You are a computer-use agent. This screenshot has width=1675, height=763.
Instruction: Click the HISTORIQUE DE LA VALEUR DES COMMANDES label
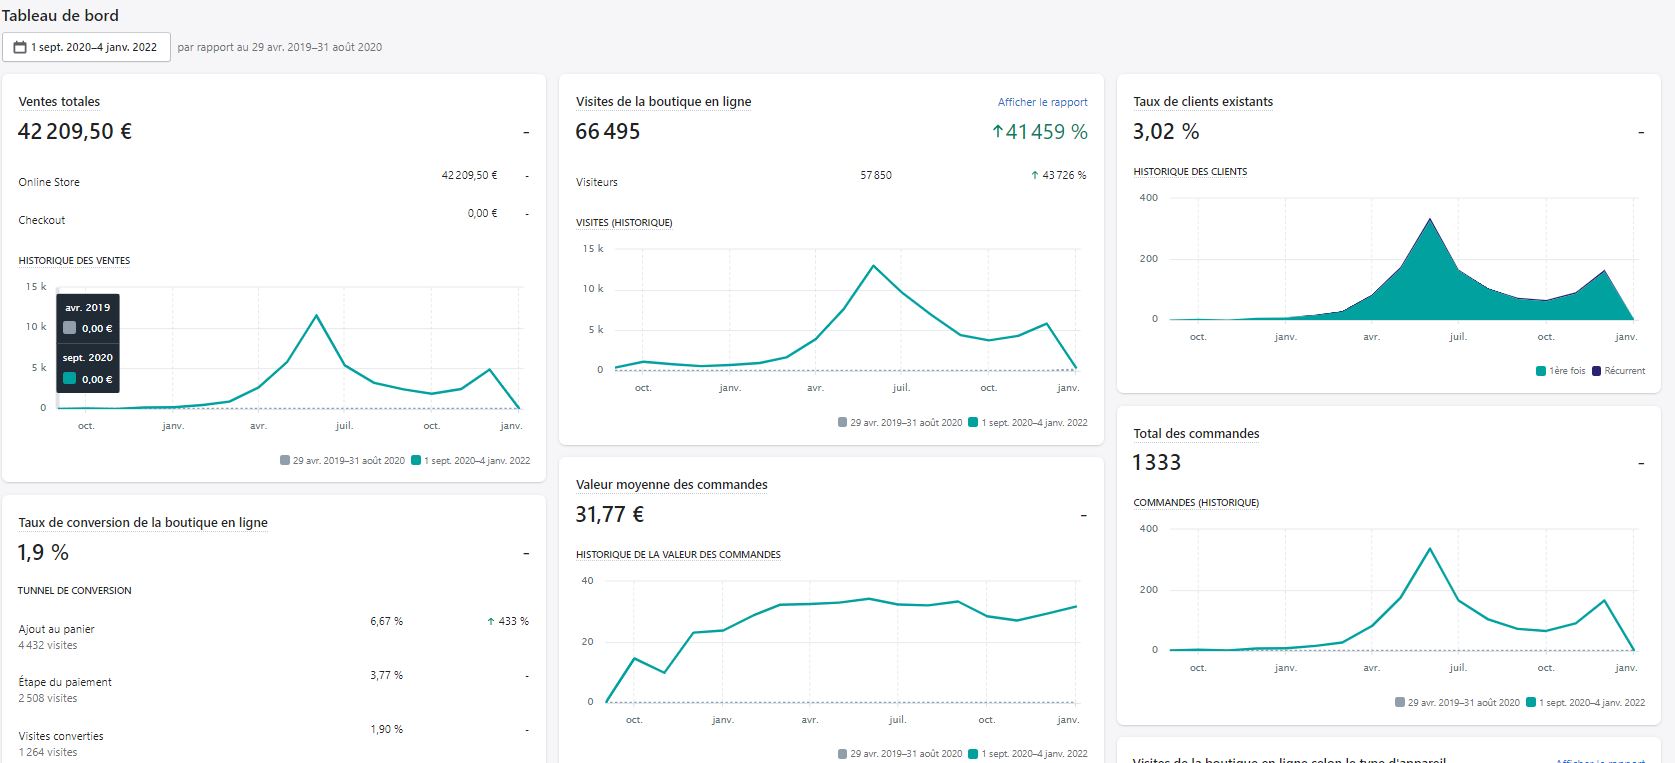(x=678, y=555)
